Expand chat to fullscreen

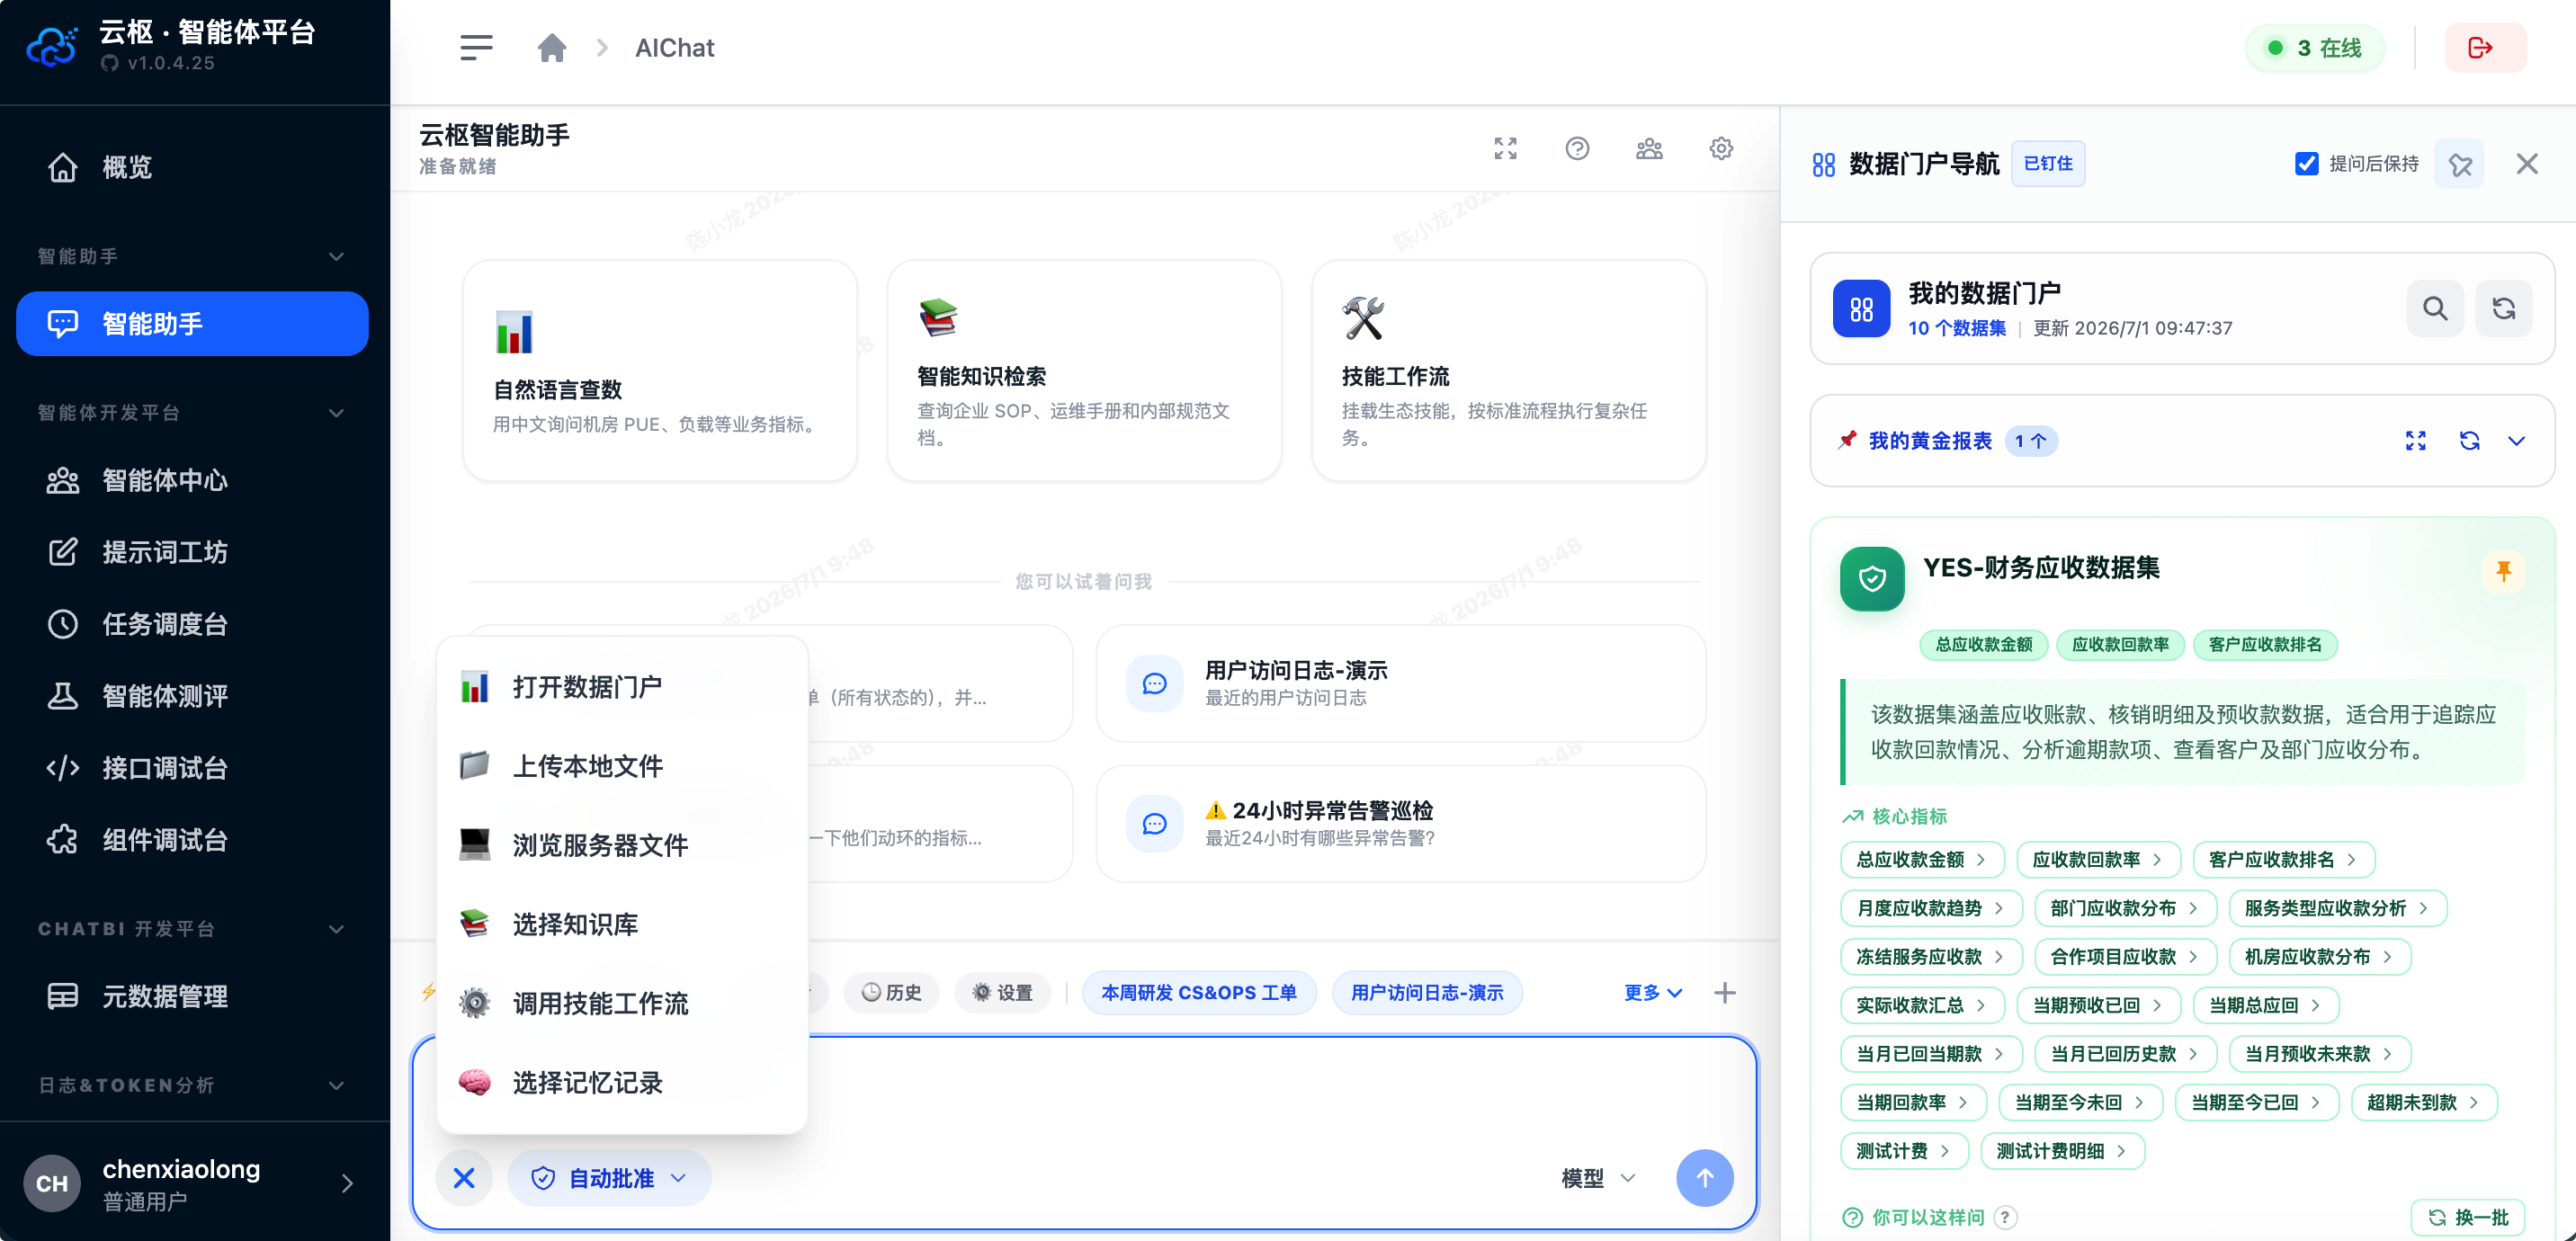(1505, 148)
